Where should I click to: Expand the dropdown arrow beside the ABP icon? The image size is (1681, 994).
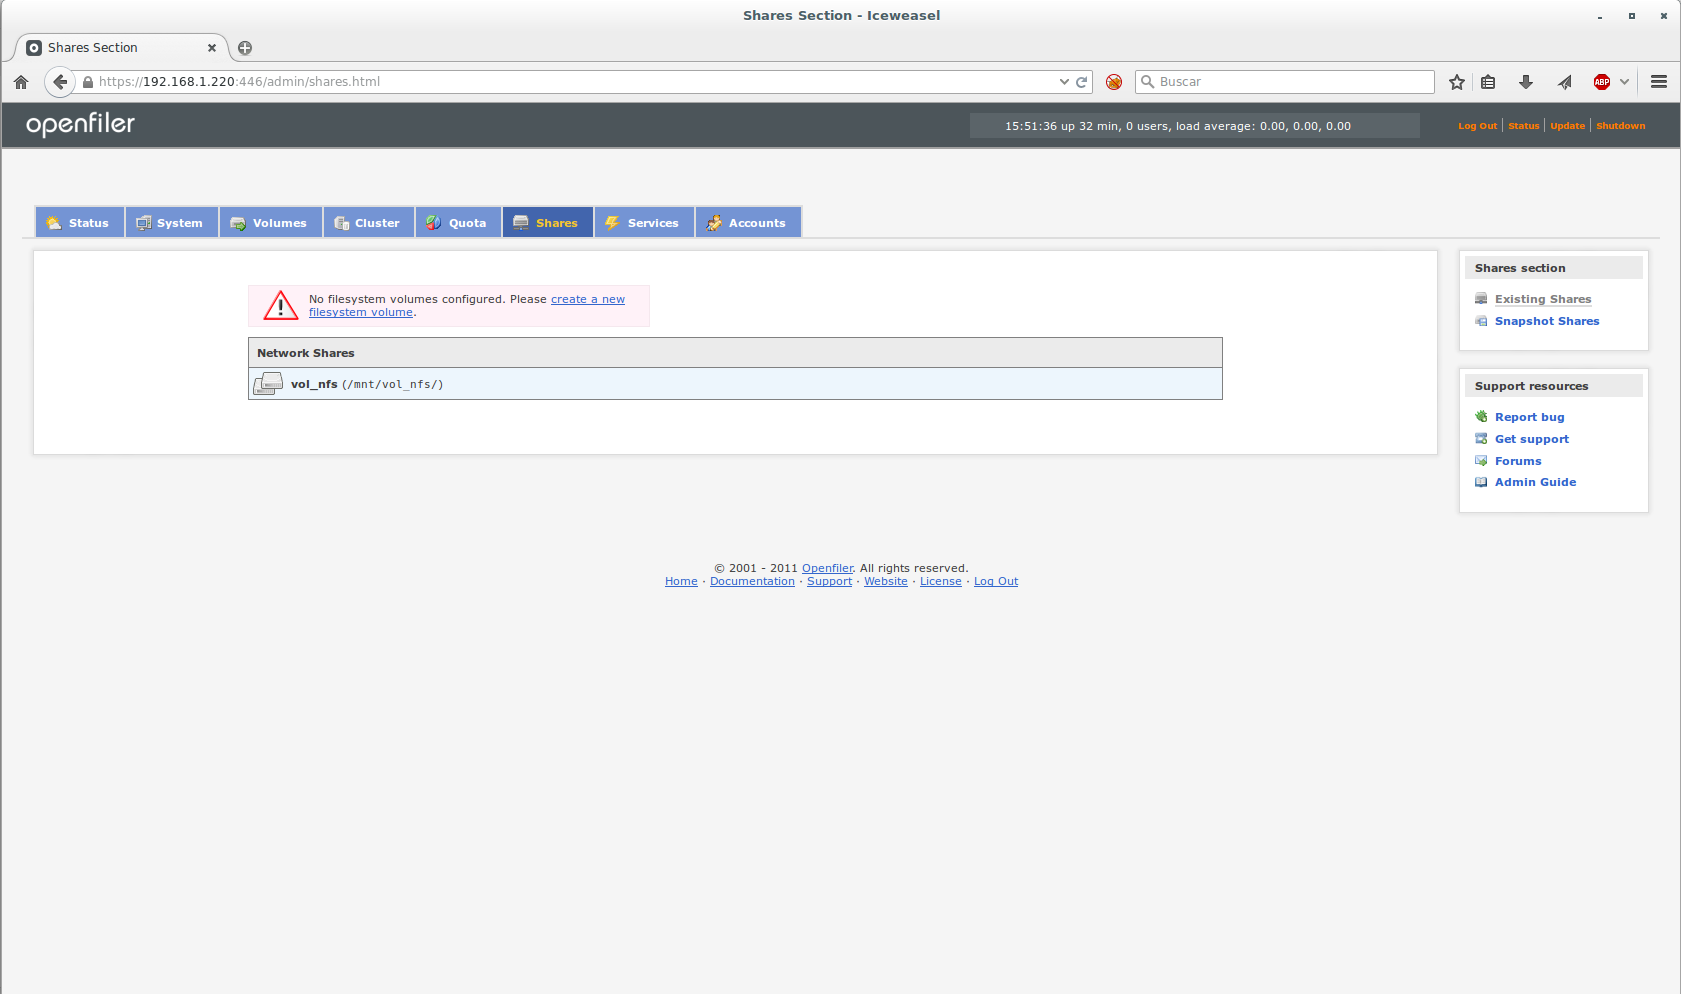pyautogui.click(x=1625, y=82)
